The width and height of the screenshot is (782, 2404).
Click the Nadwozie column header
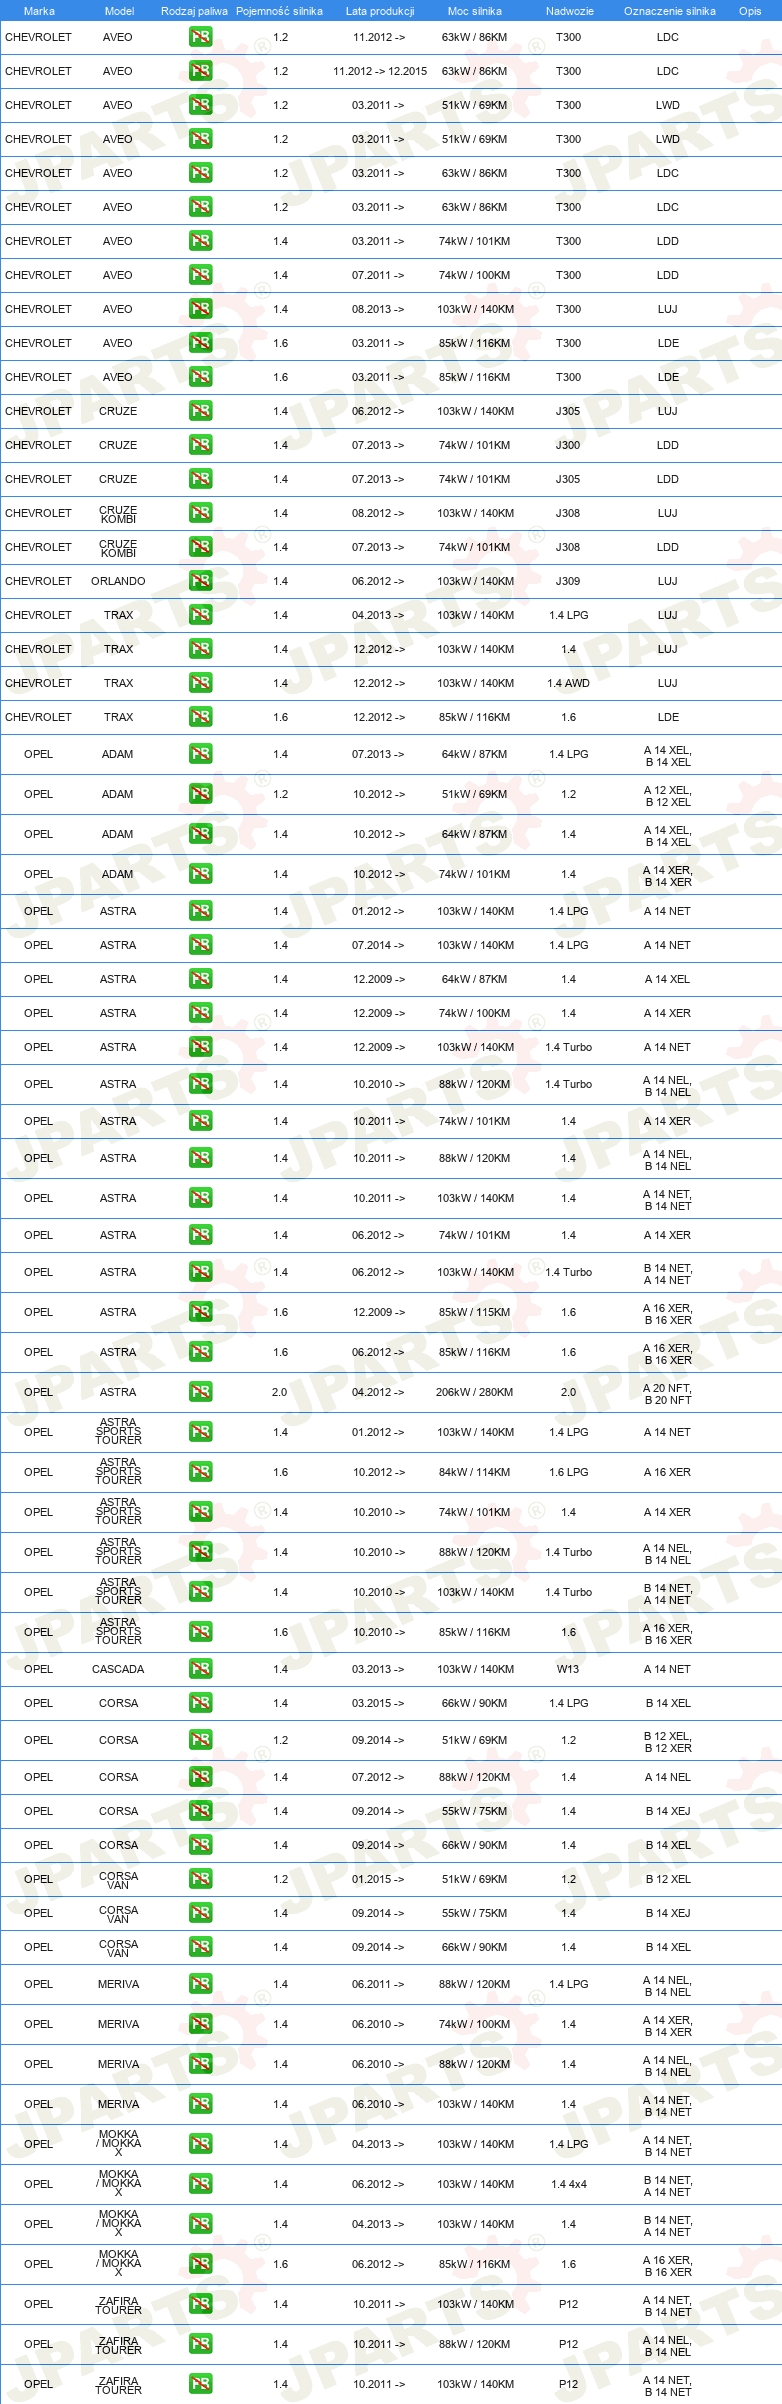point(570,11)
